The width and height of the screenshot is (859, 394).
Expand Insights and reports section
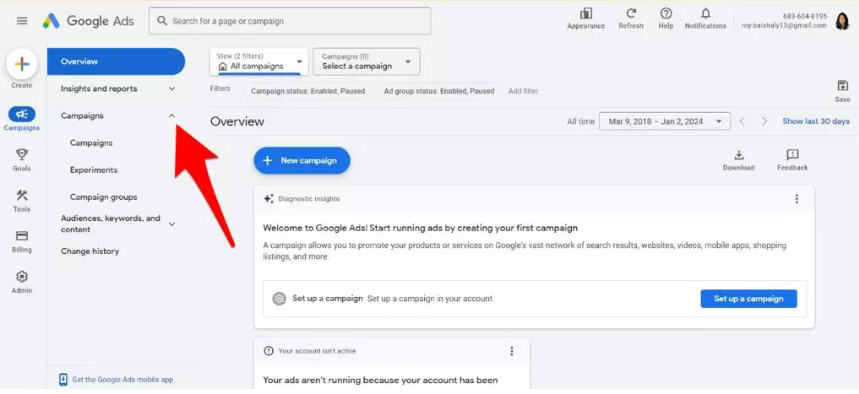coord(171,89)
